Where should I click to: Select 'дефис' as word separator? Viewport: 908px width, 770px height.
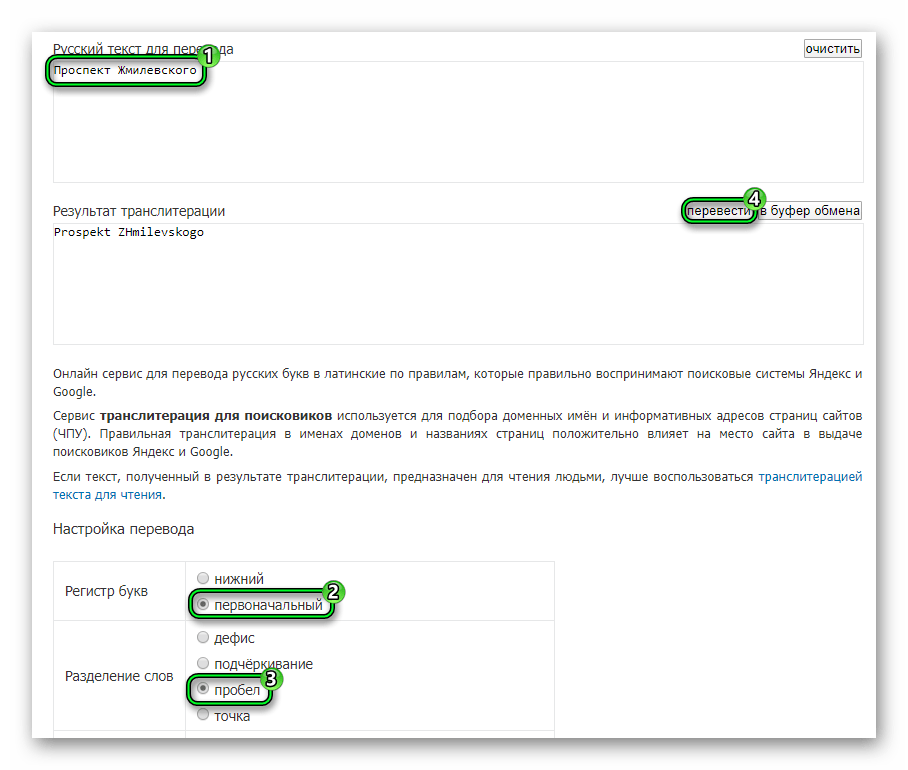click(203, 638)
